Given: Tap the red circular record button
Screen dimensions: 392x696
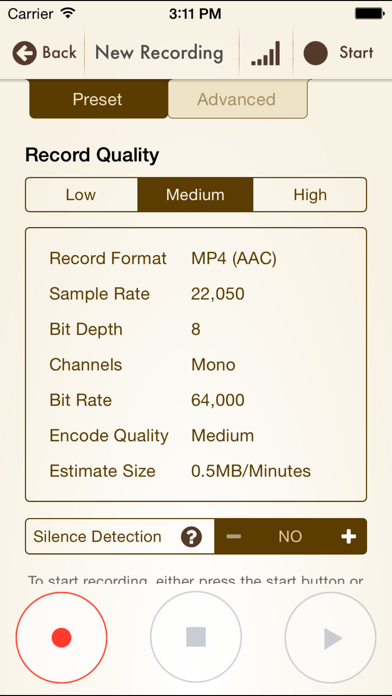Looking at the screenshot, I should (61, 637).
